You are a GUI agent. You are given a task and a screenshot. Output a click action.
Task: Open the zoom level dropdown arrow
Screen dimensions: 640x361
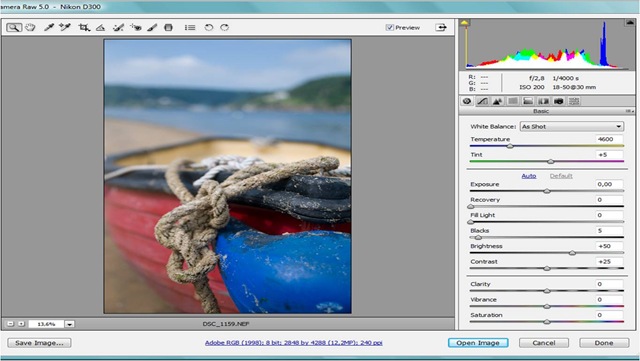[70, 324]
